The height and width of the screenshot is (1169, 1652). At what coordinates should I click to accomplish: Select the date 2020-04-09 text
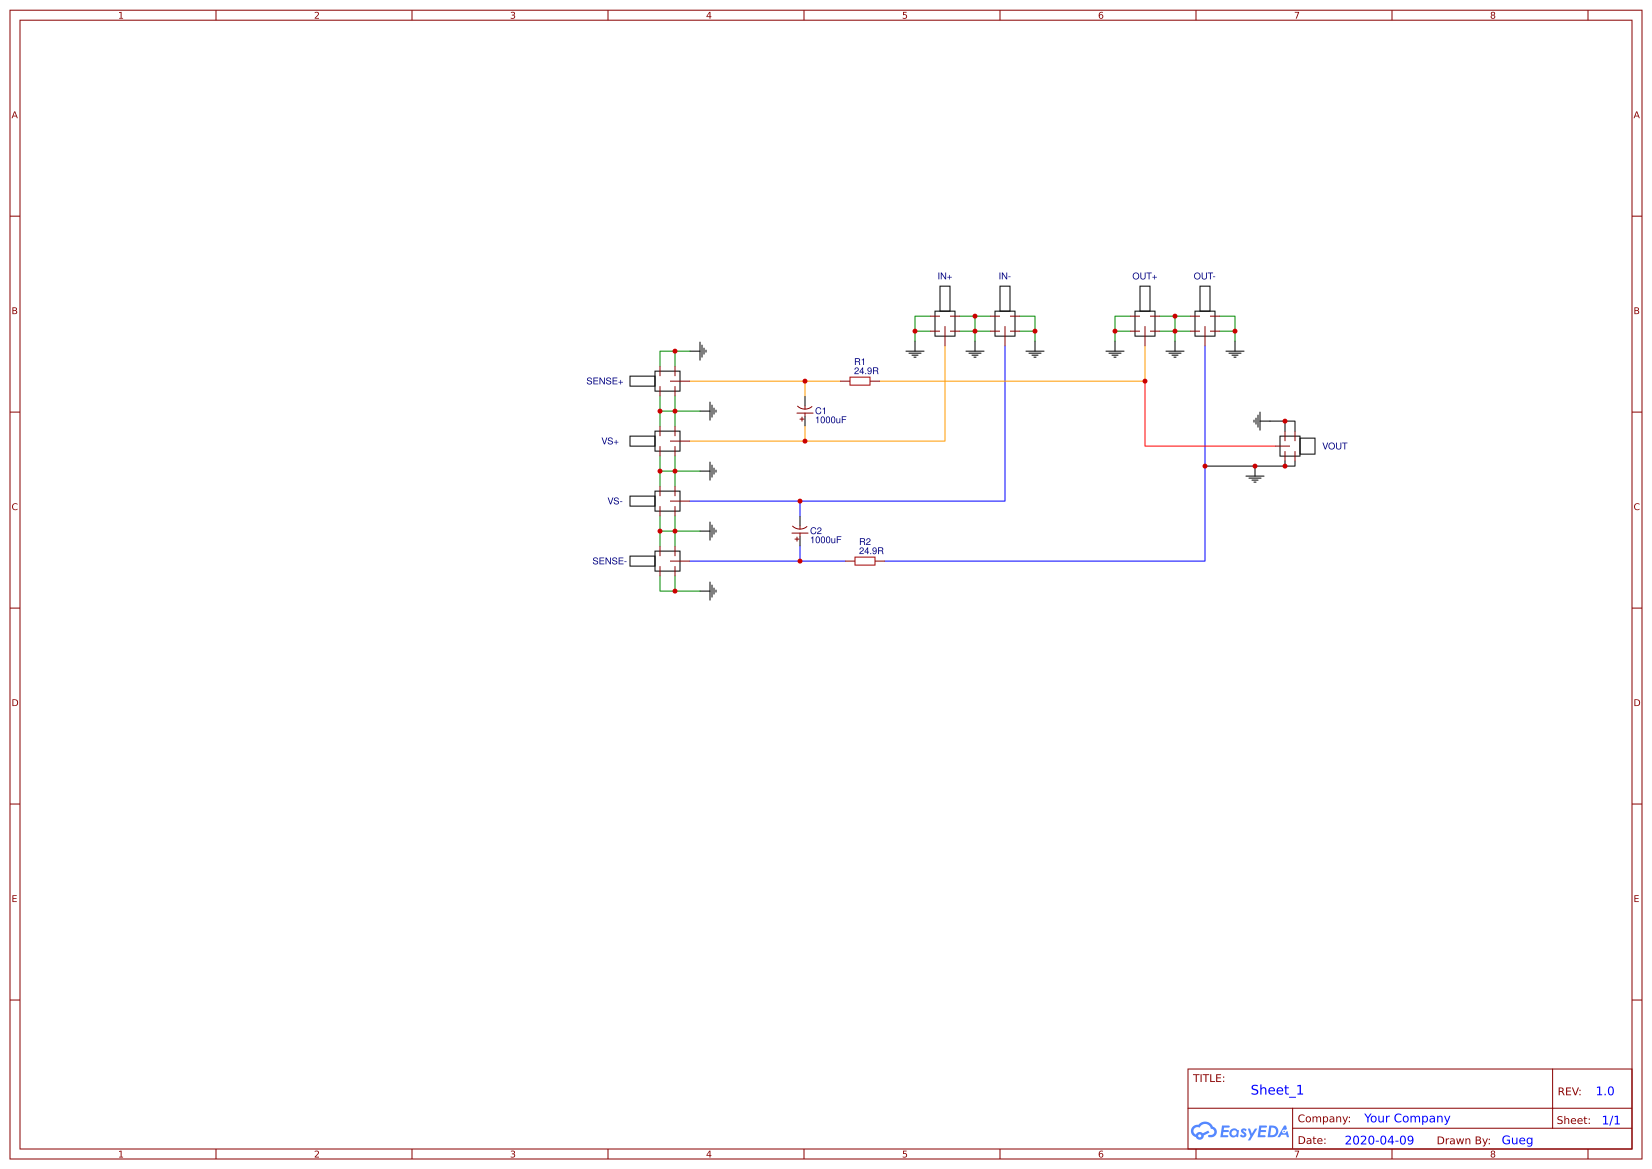click(1379, 1140)
